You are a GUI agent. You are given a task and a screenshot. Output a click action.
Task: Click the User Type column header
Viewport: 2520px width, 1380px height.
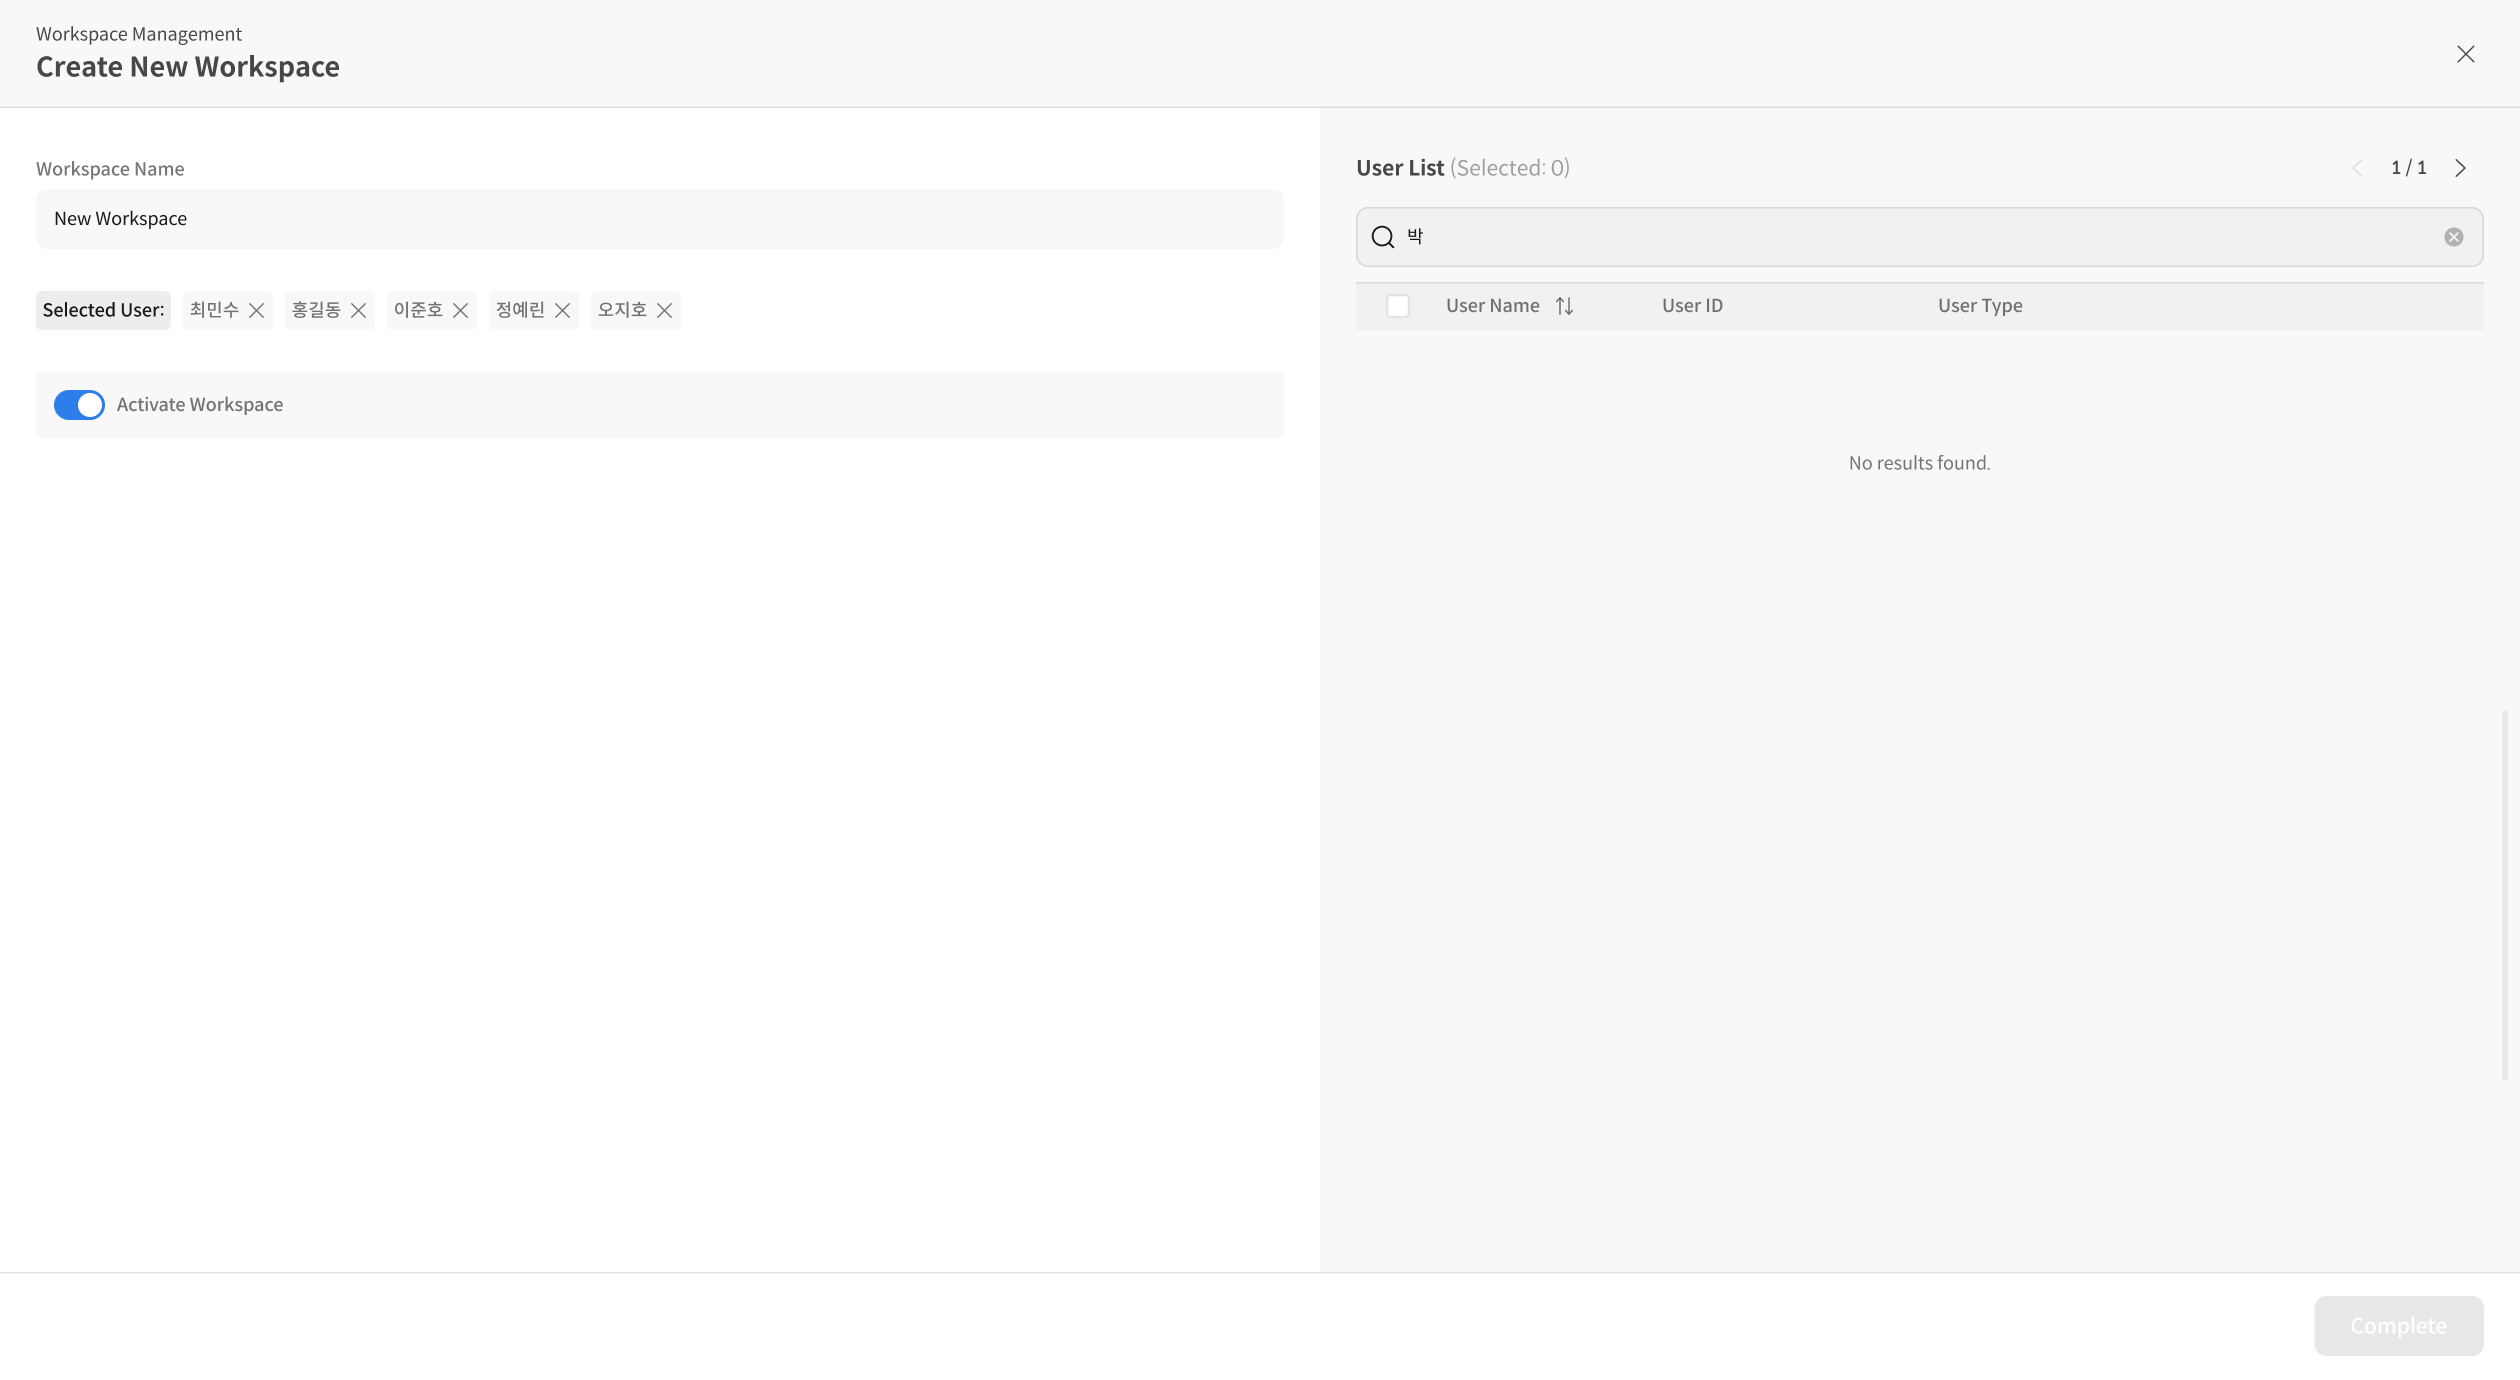point(1979,306)
